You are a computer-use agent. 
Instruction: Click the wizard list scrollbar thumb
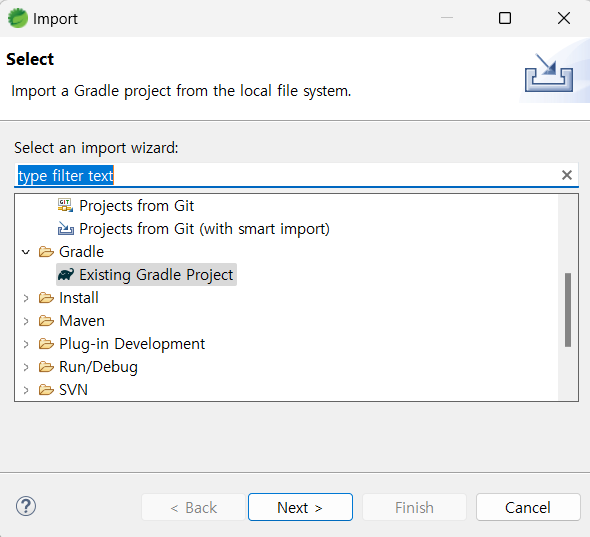tap(568, 310)
